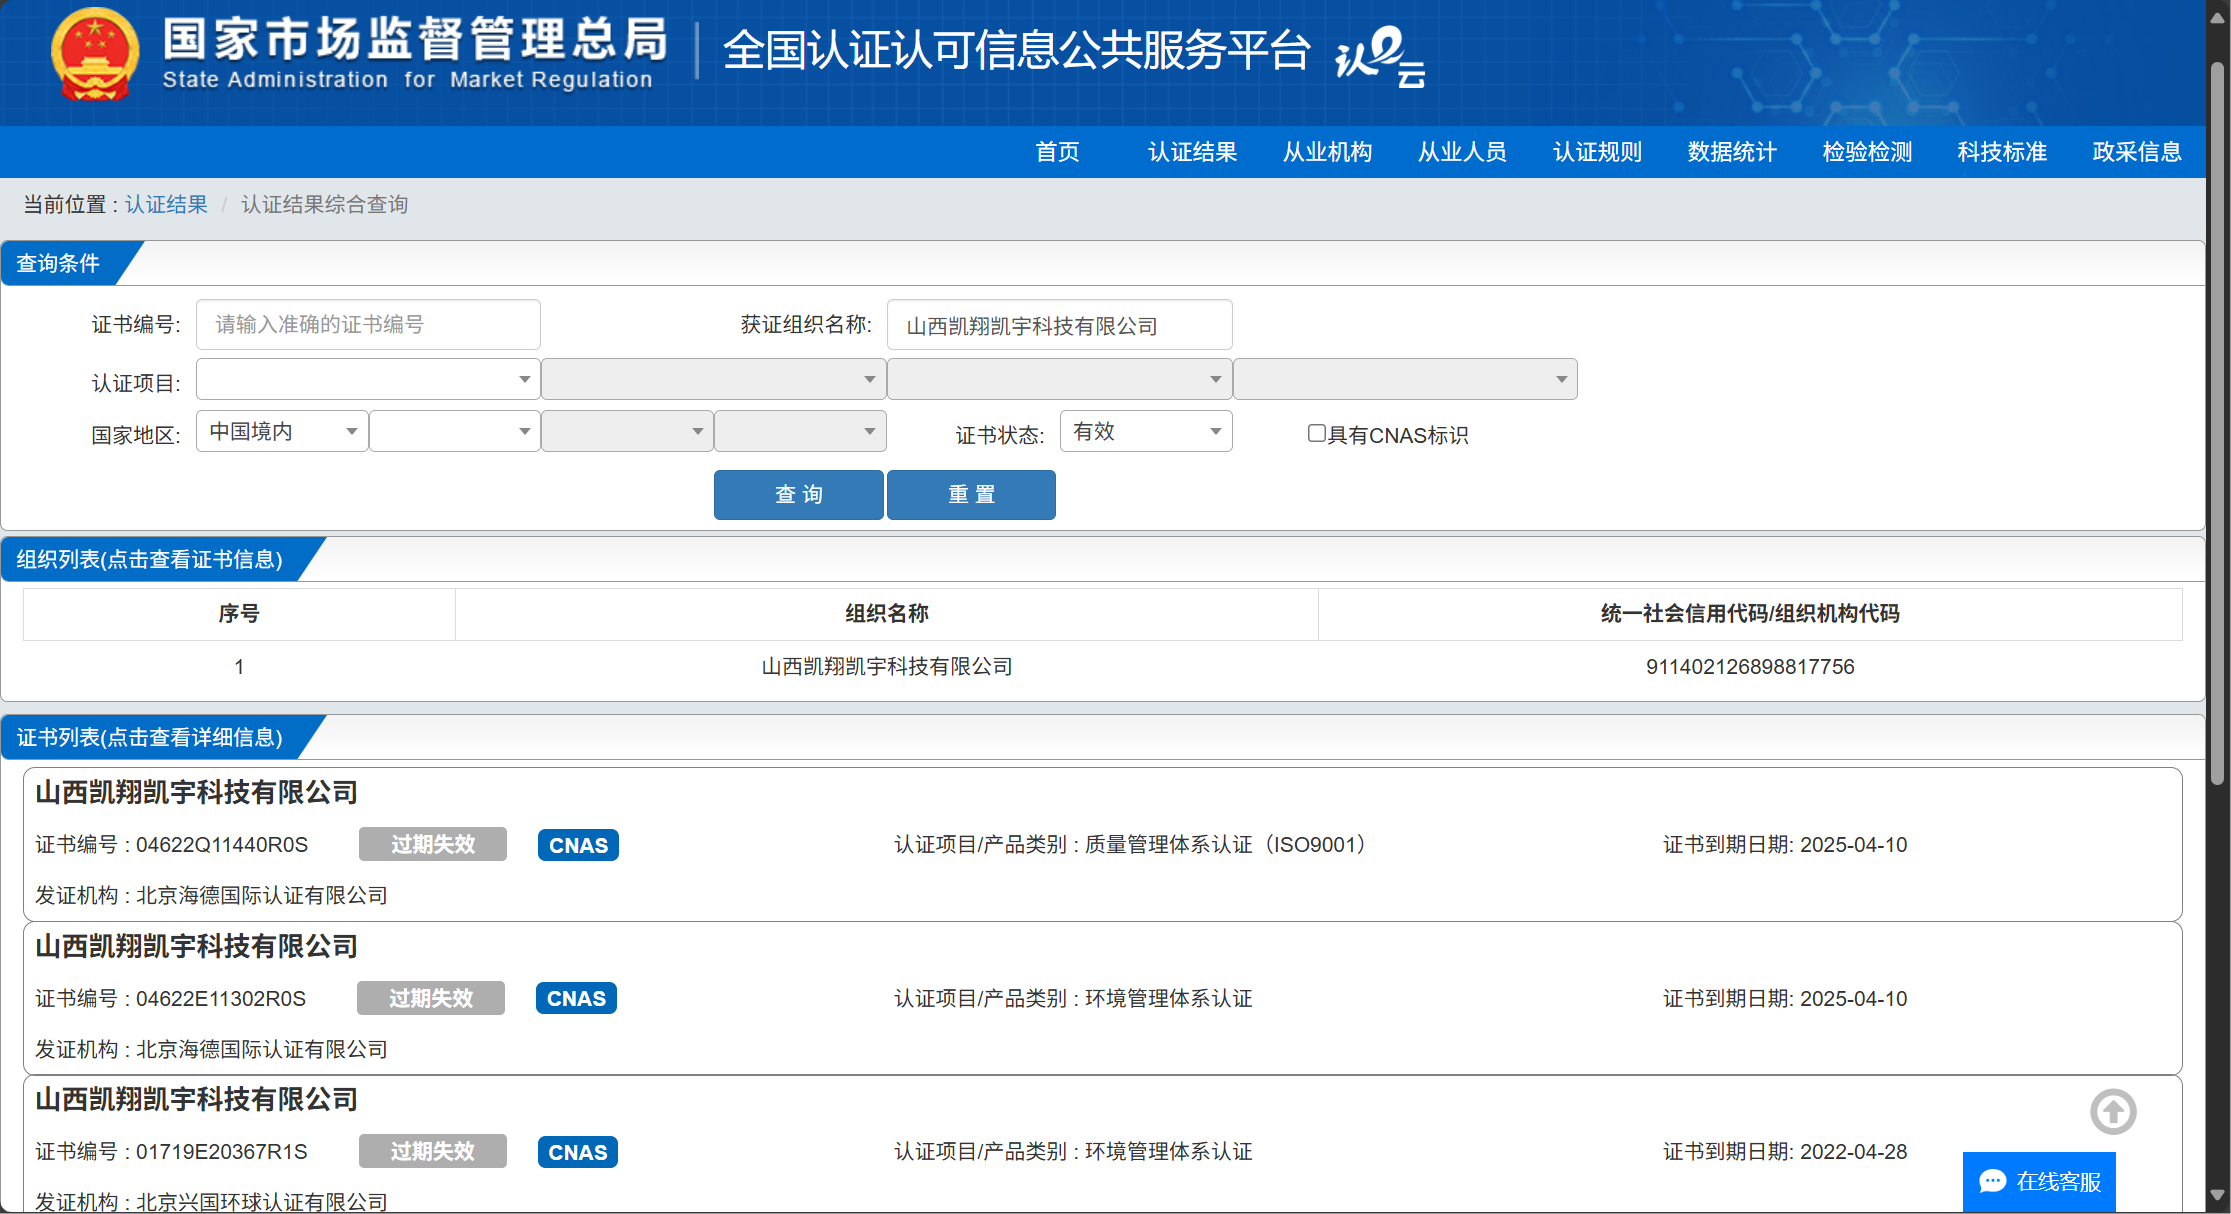The height and width of the screenshot is (1214, 2231).
Task: Click CNAS badge for certificate 04622E11302R0S
Action: coord(576,998)
